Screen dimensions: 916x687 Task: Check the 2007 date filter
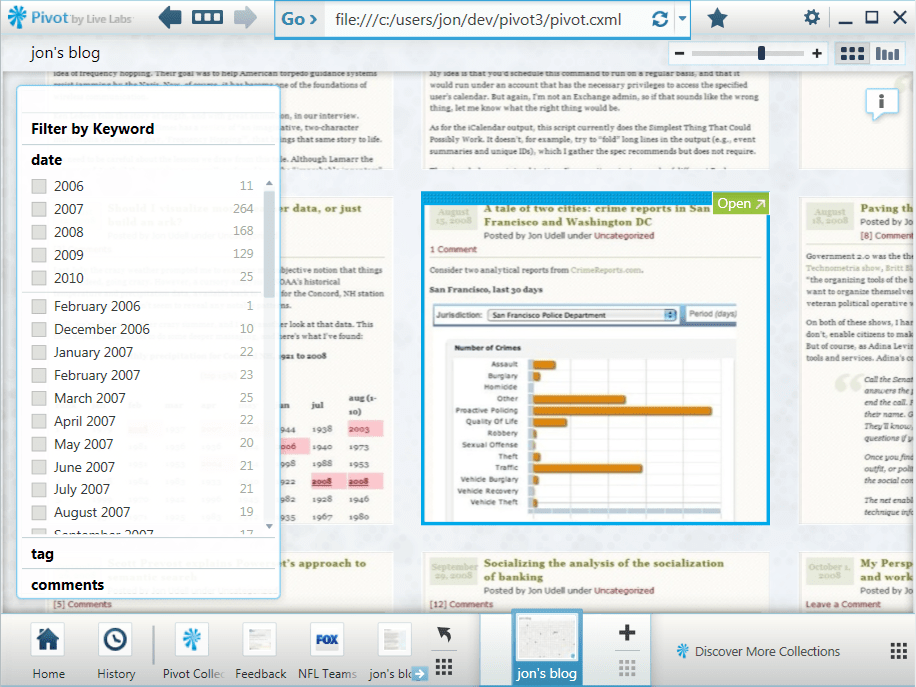(39, 209)
